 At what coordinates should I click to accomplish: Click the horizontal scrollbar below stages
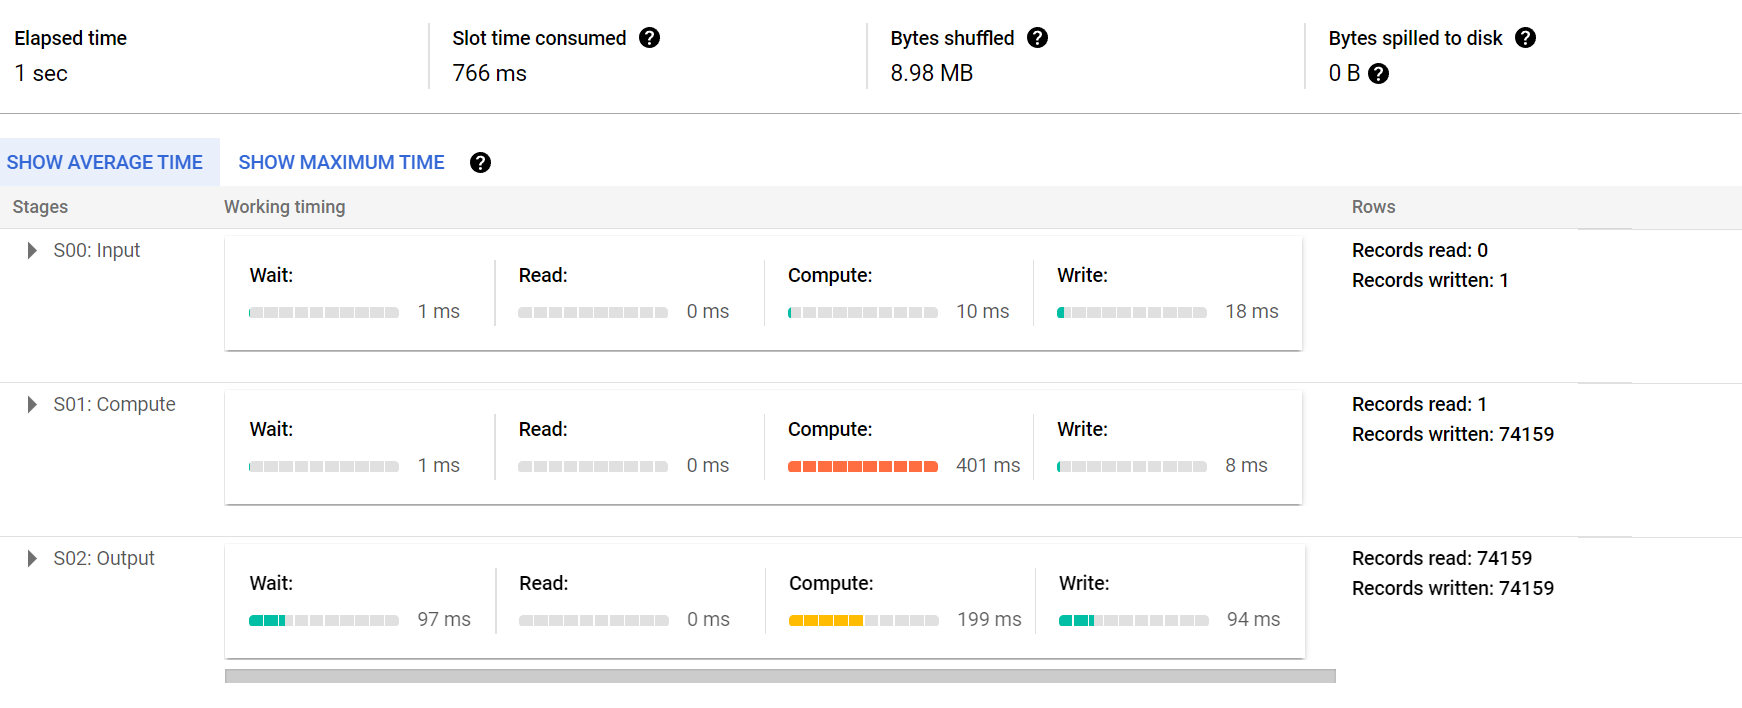pos(780,677)
